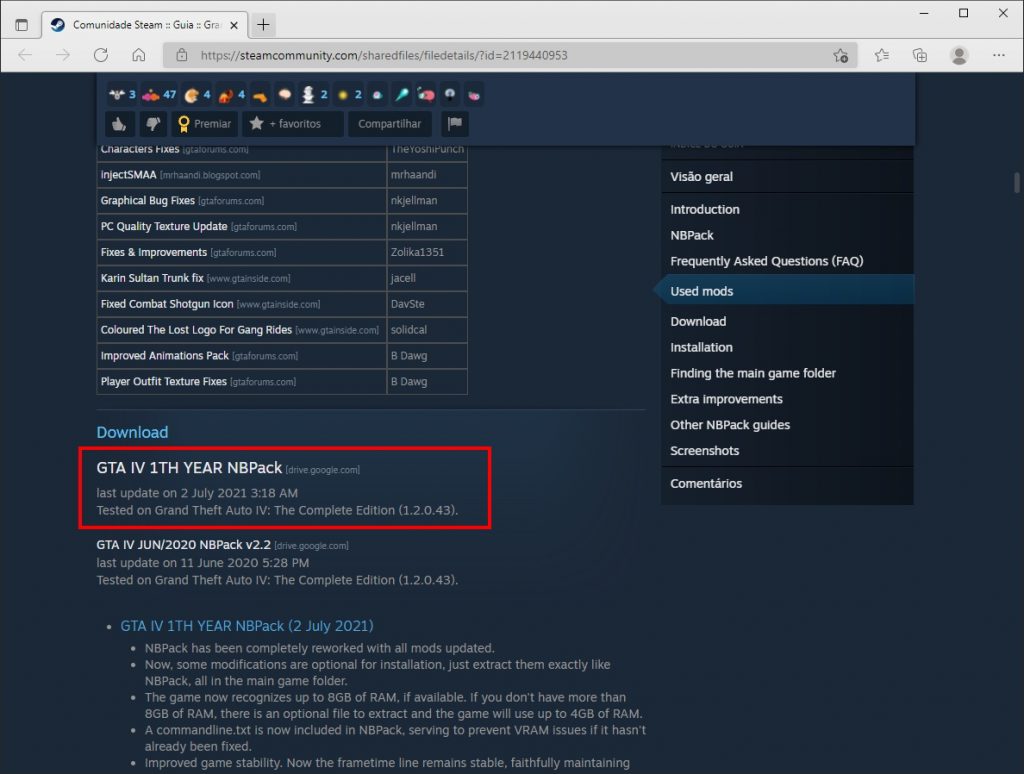This screenshot has width=1024, height=774.
Task: Go to browser home page
Action: tap(139, 55)
